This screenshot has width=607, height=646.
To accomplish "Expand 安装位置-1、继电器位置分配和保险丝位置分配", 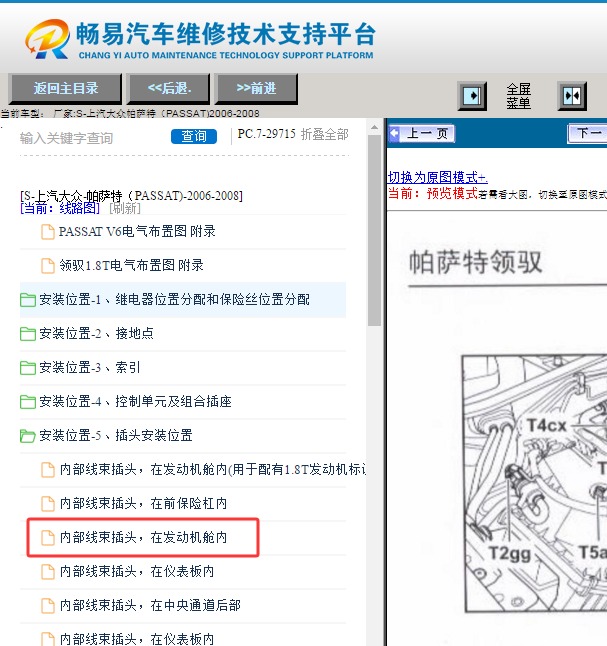I will pyautogui.click(x=174, y=300).
